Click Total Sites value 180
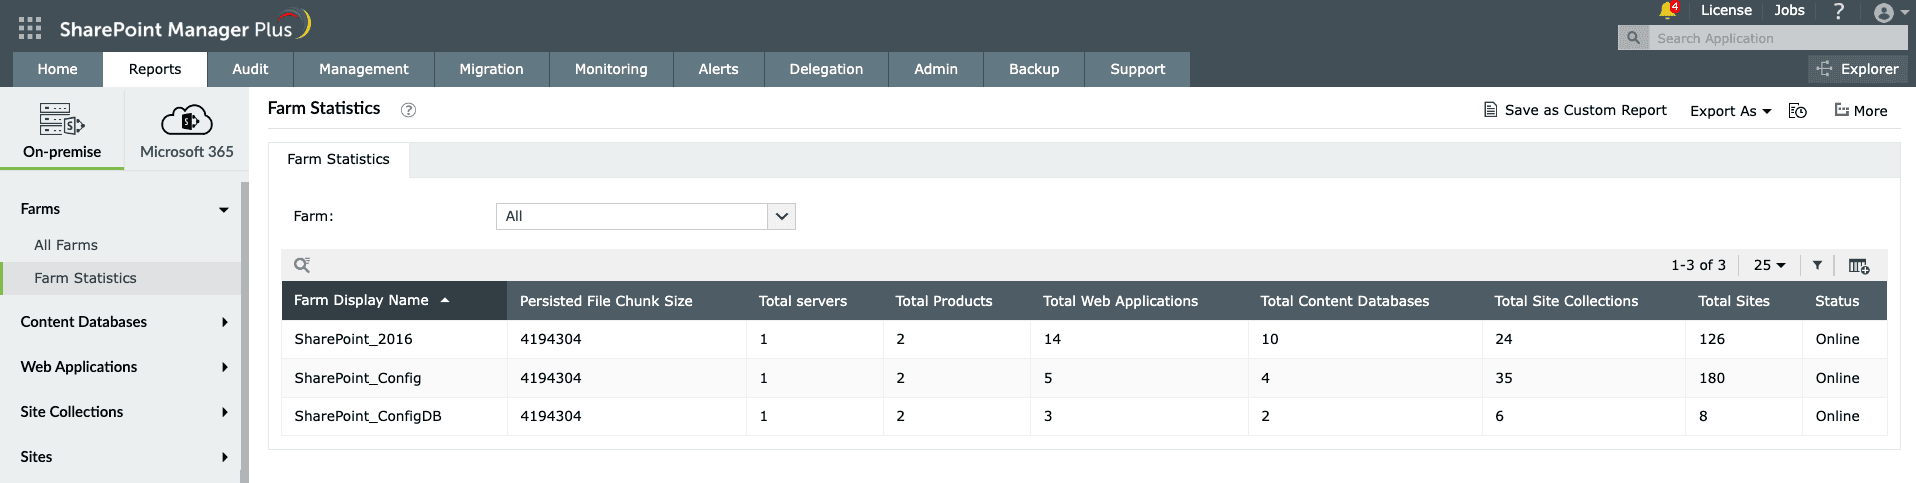This screenshot has height=483, width=1916. 1712,378
